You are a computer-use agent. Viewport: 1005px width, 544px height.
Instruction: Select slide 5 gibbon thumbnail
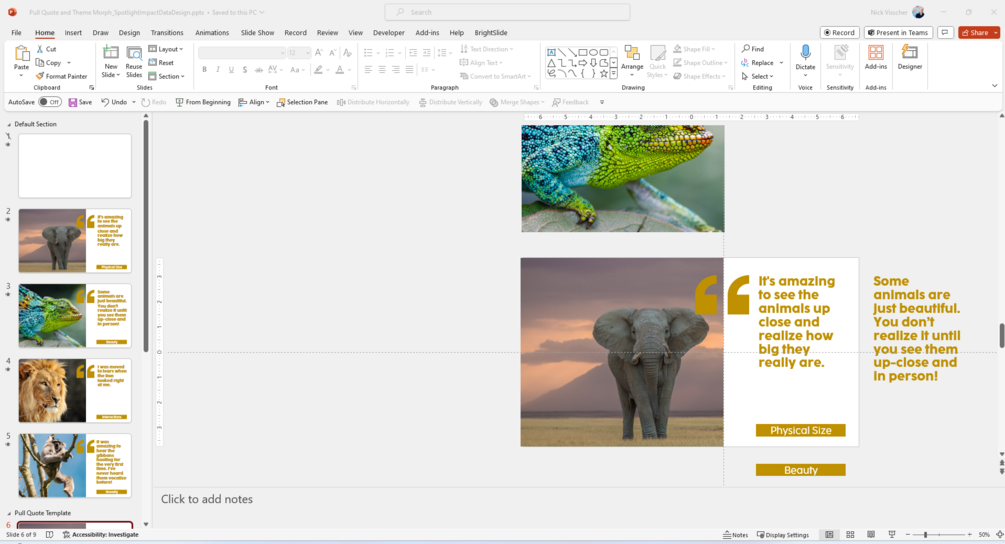pyautogui.click(x=75, y=465)
